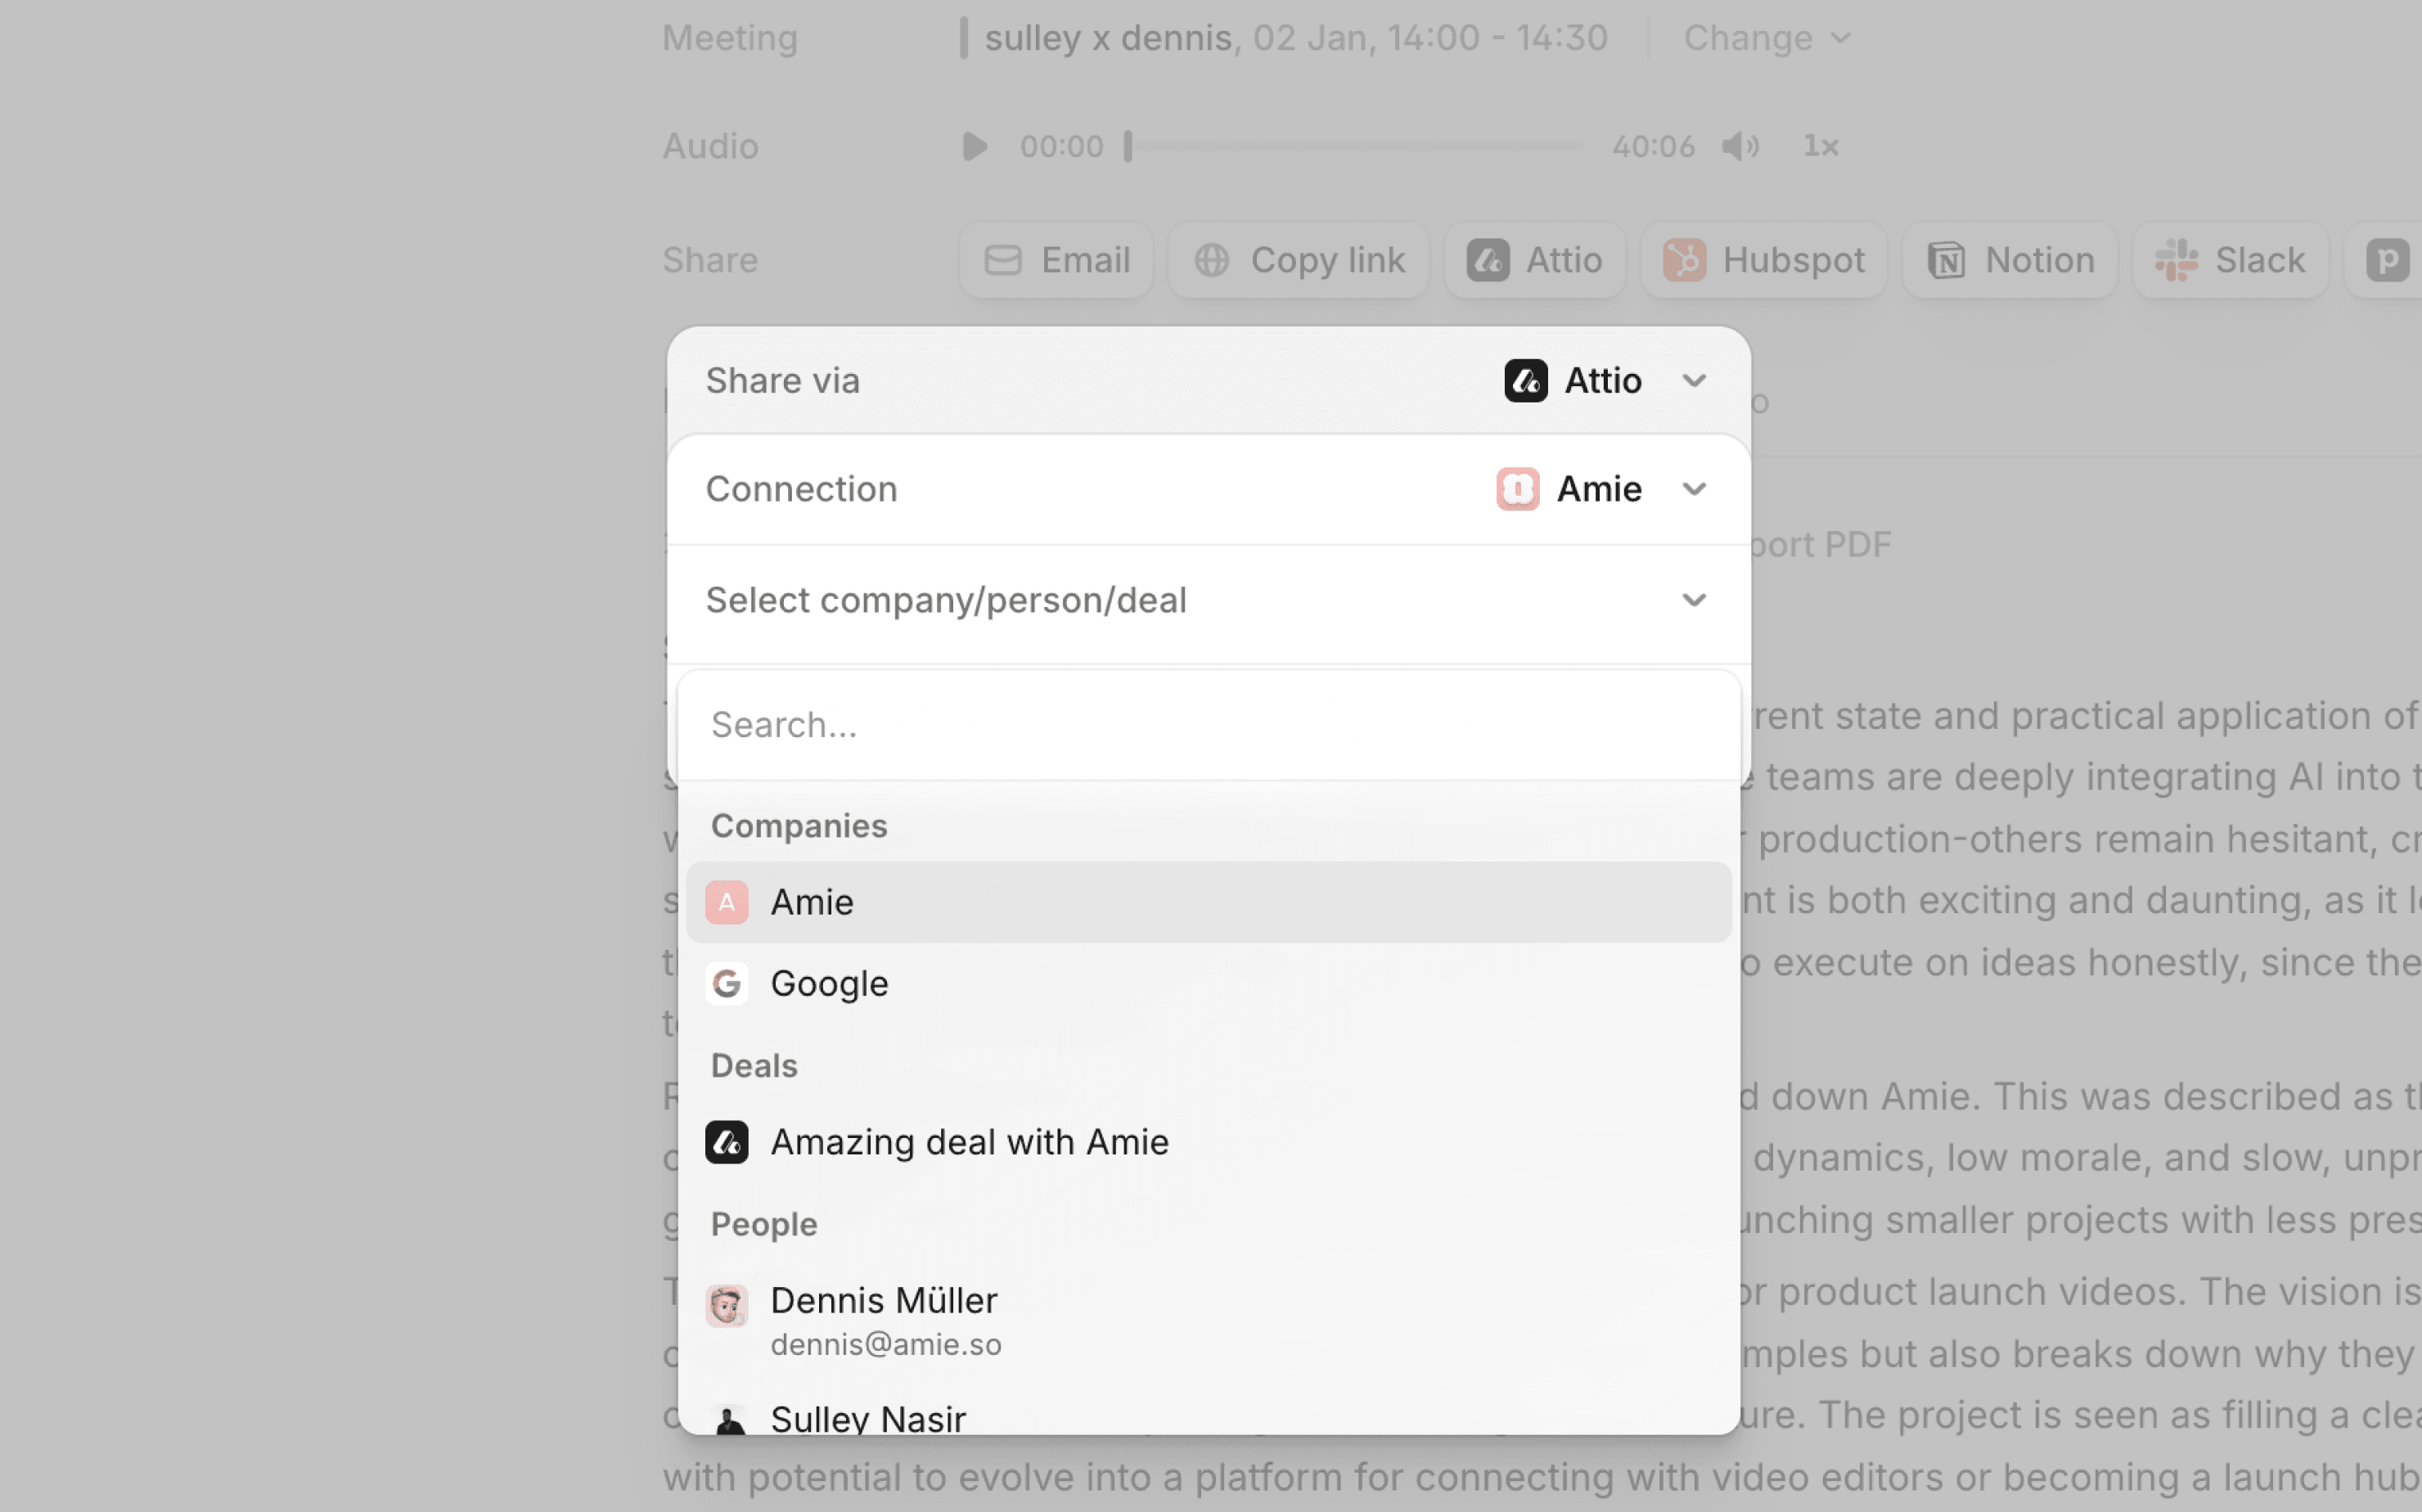Share via the Email button
Viewport: 2422px width, 1512px height.
[x=1056, y=260]
